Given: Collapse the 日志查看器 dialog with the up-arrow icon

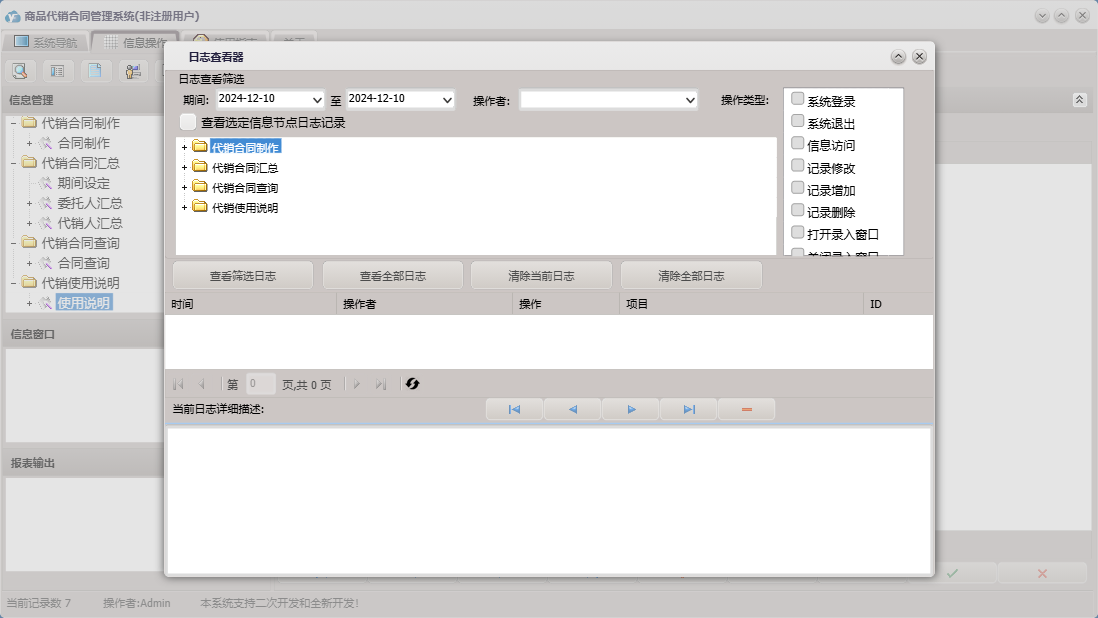Looking at the screenshot, I should pyautogui.click(x=898, y=57).
